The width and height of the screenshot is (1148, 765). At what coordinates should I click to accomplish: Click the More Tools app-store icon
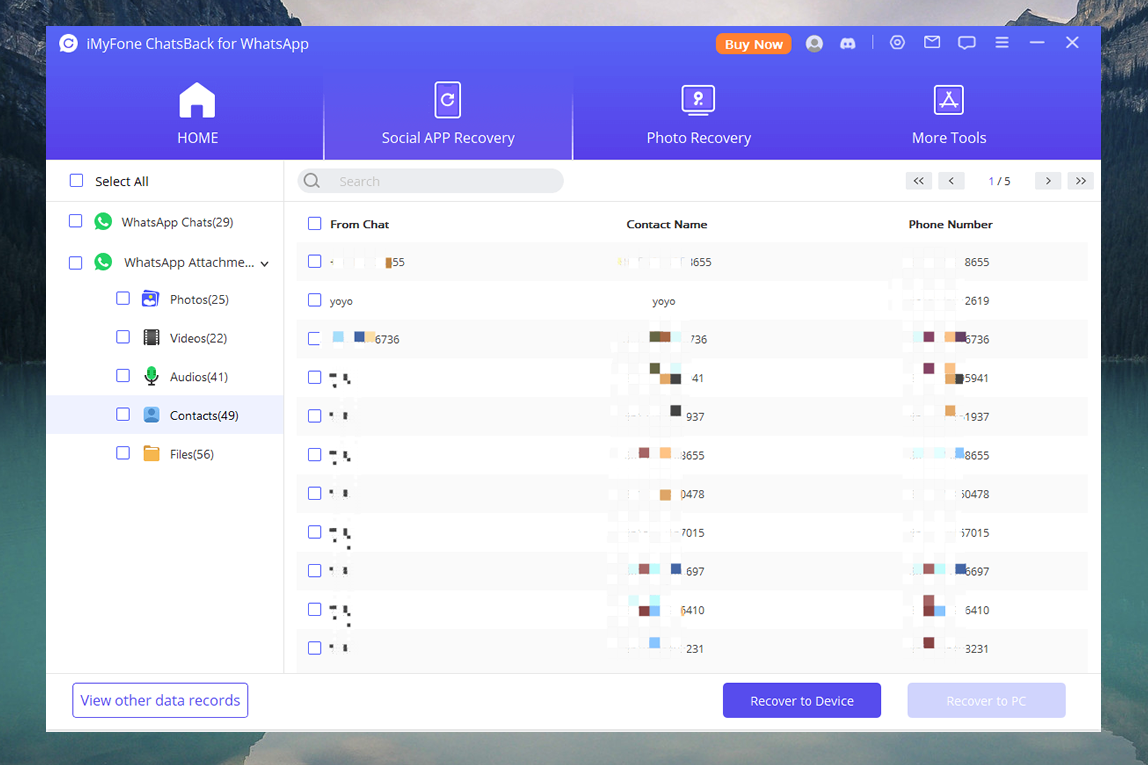tap(949, 100)
